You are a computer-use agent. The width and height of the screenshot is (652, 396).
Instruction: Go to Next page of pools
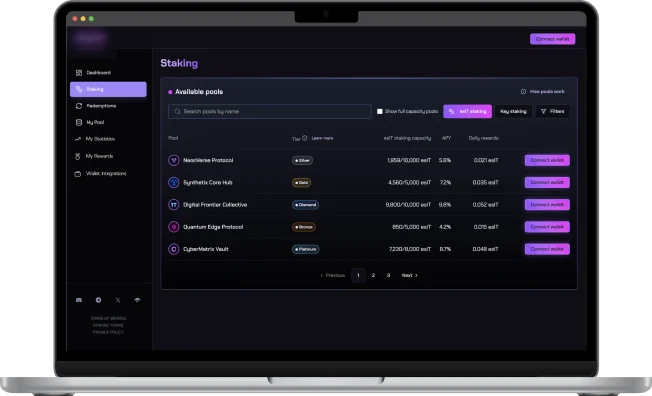410,275
